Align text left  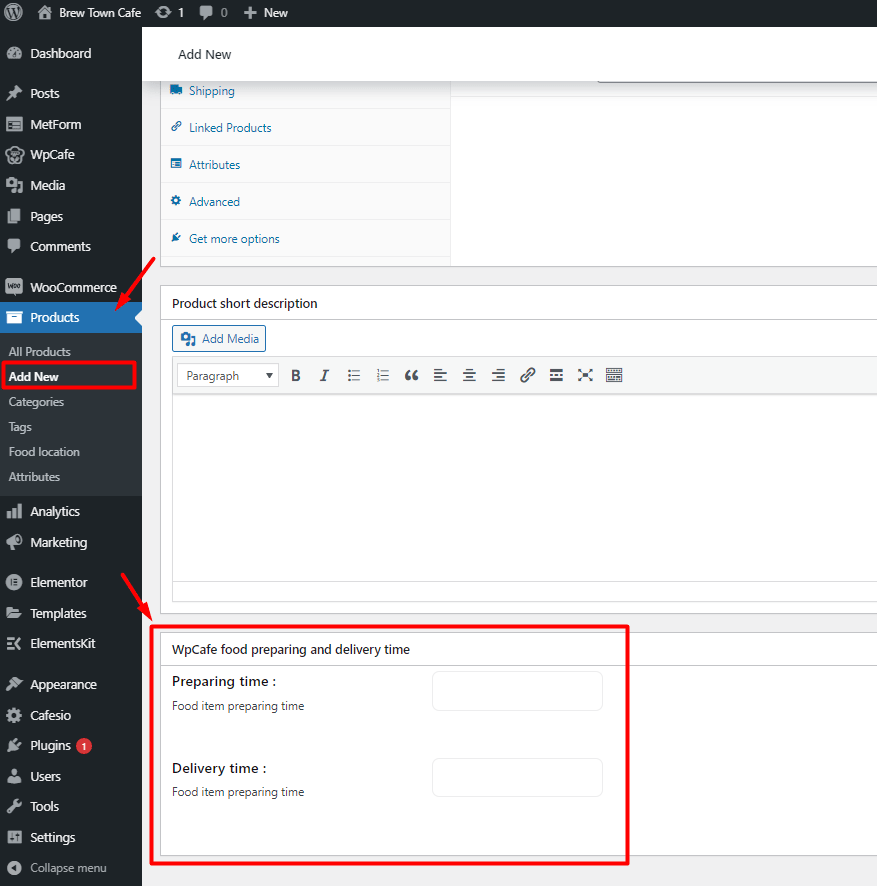click(x=440, y=376)
